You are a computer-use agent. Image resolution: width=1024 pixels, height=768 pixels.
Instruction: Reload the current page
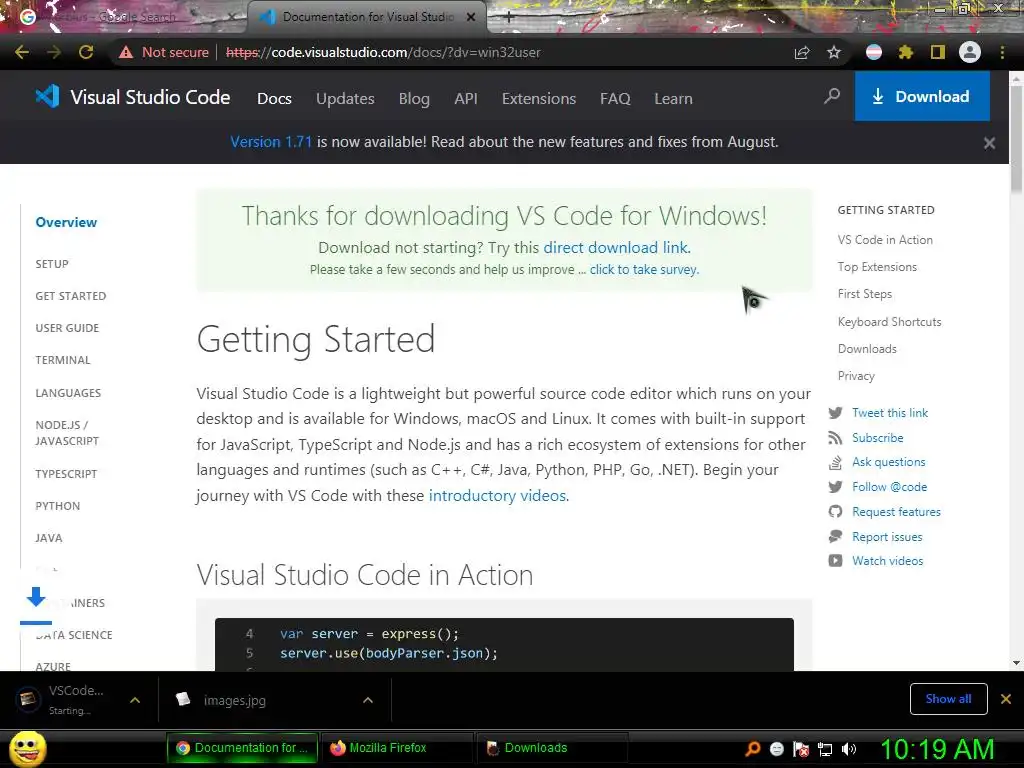[x=86, y=52]
